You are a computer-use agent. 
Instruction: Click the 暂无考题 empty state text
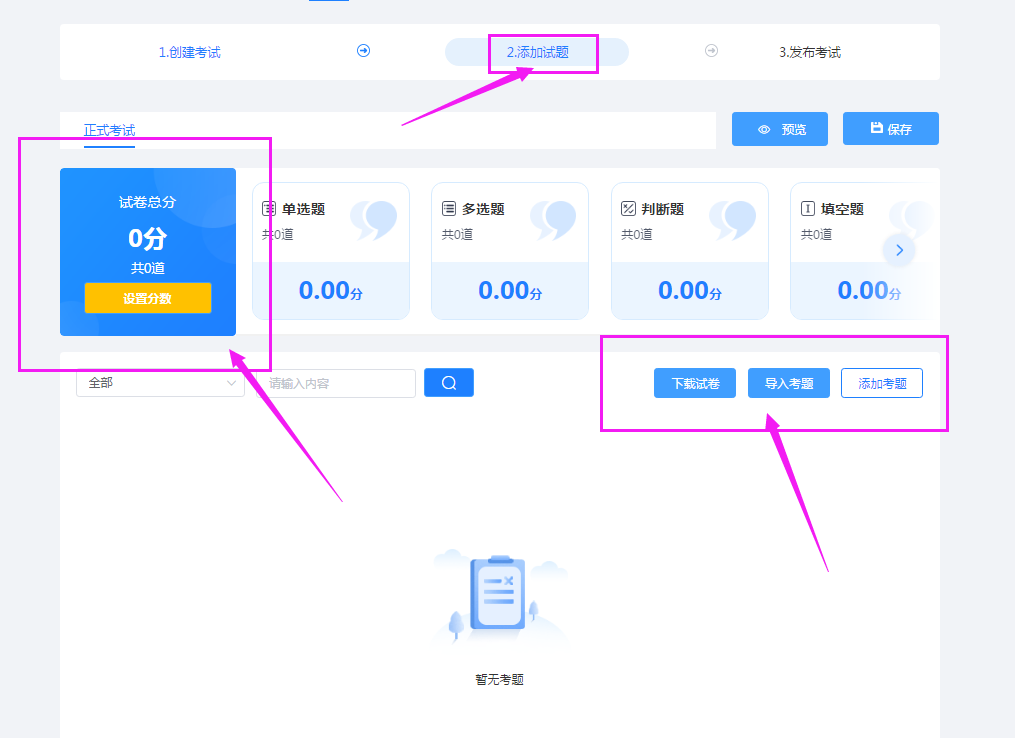pos(499,679)
